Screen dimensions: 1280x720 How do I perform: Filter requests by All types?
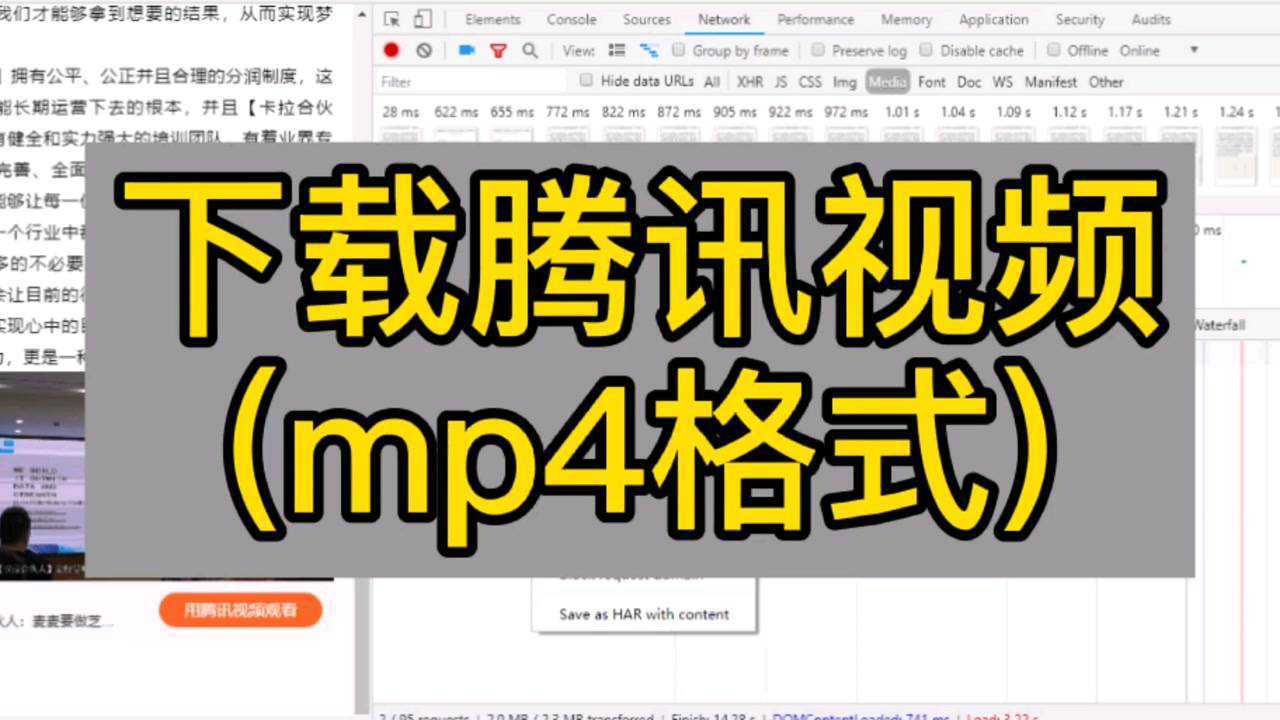[x=712, y=82]
